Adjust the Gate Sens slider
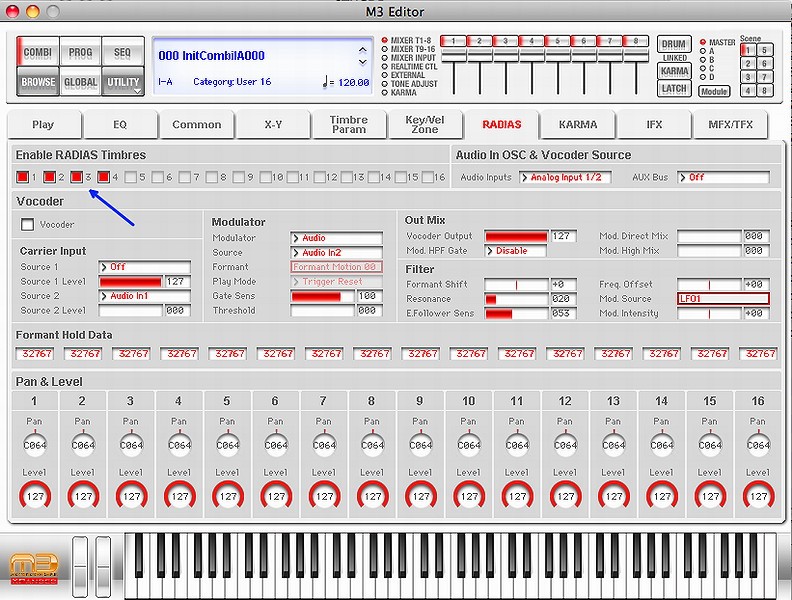This screenshot has height=600, width=792. (x=322, y=296)
